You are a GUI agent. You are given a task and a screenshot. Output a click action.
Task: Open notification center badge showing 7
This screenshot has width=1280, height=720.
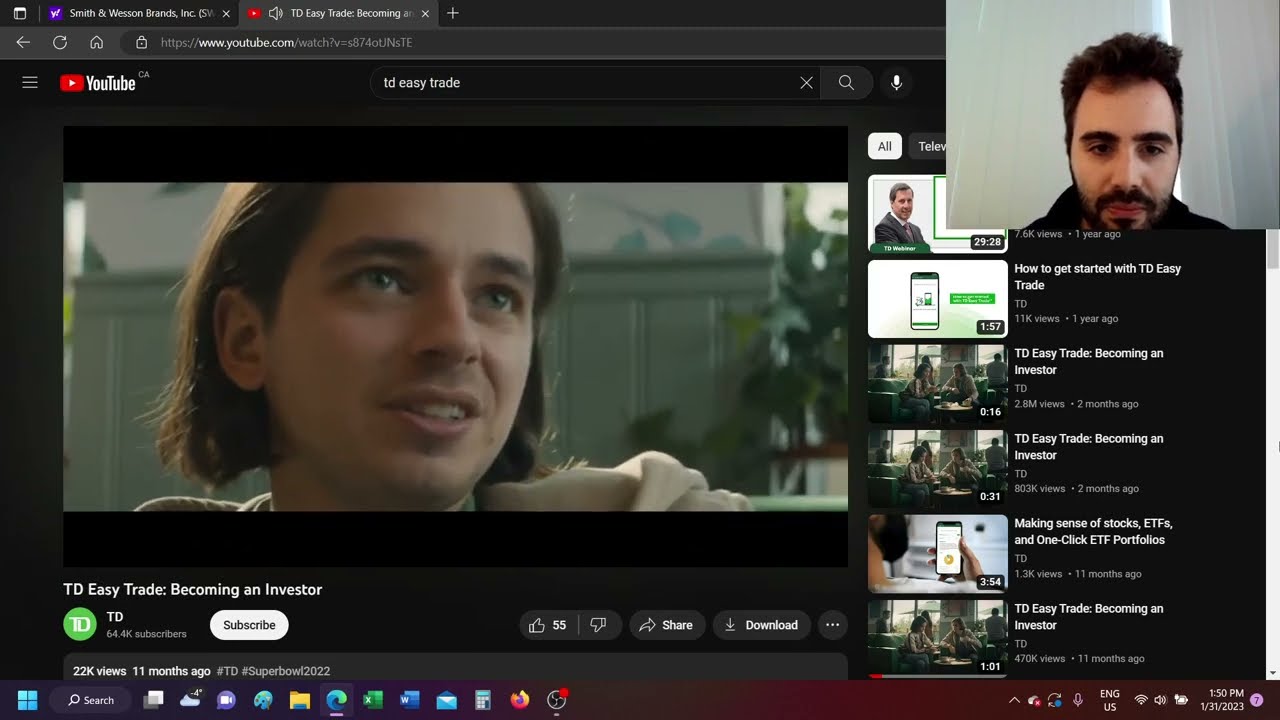click(x=1257, y=700)
